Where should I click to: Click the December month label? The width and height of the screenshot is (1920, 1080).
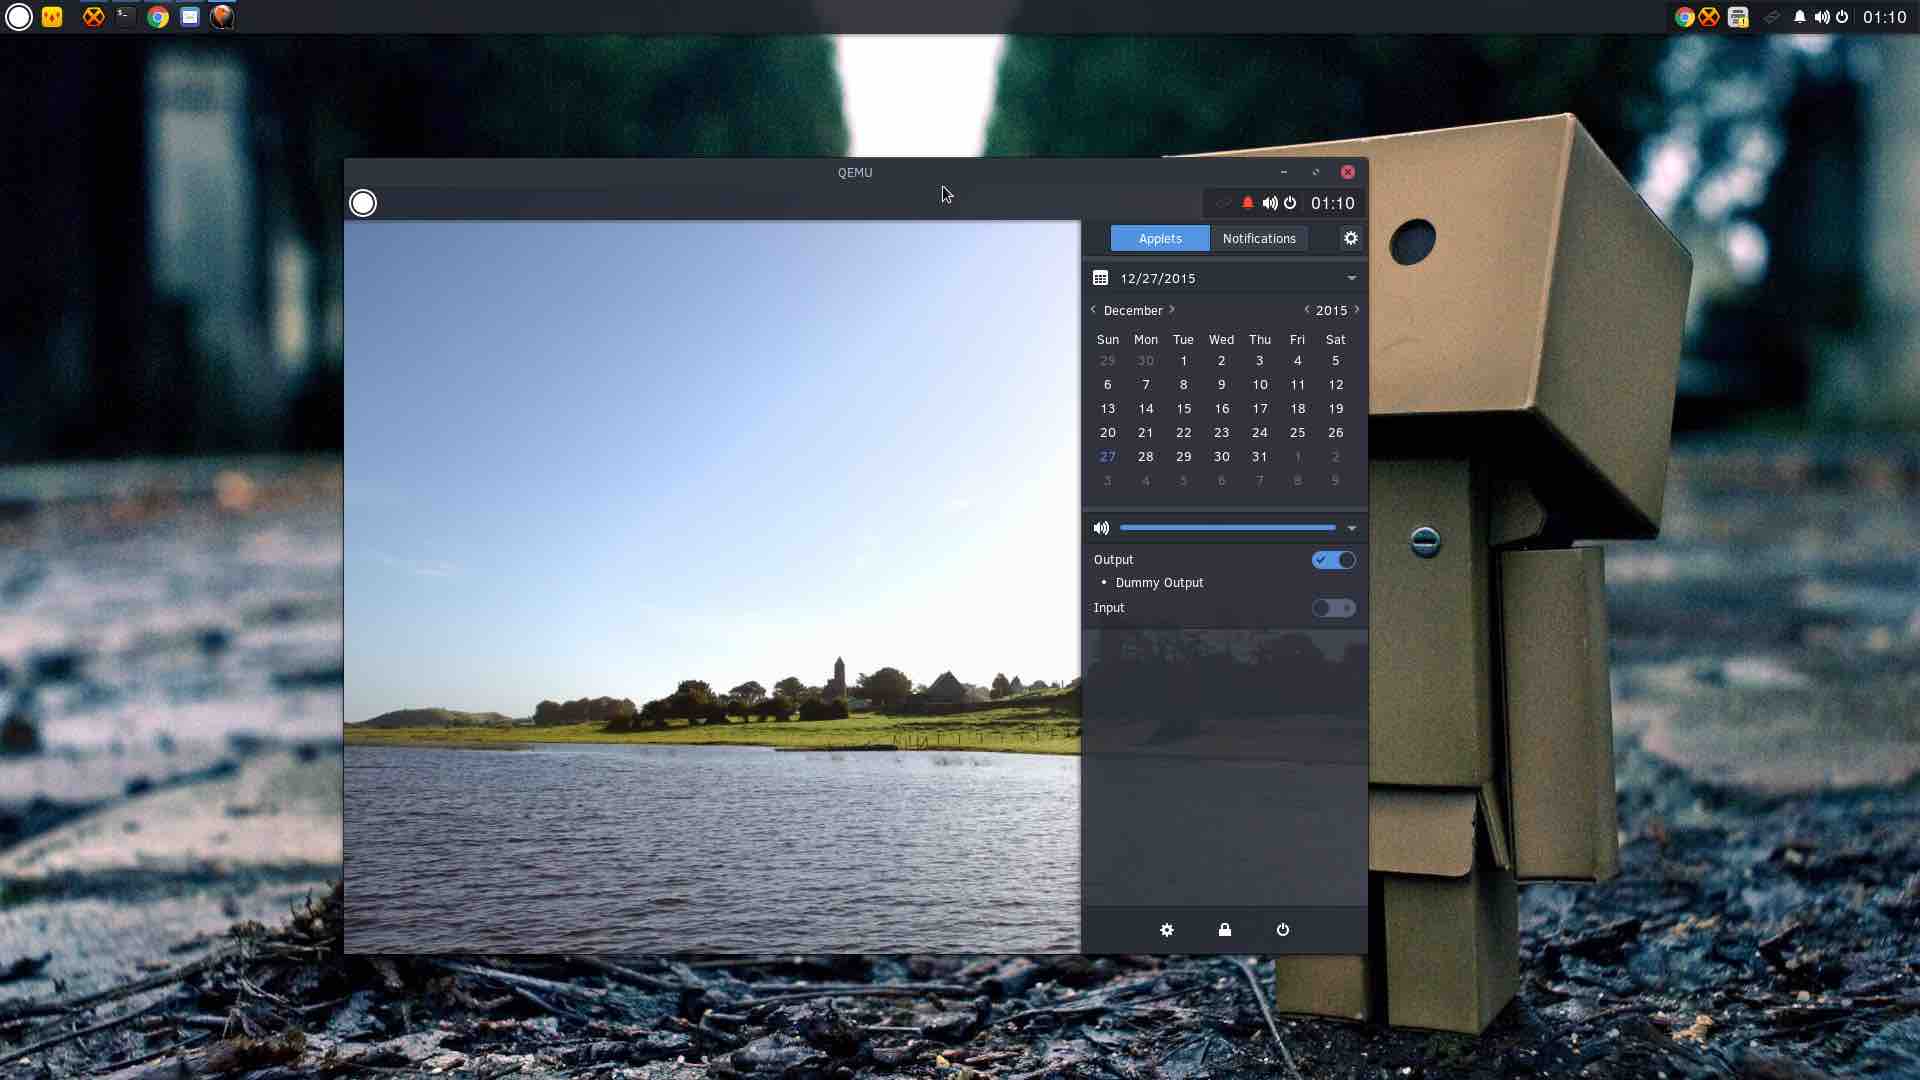(x=1133, y=310)
